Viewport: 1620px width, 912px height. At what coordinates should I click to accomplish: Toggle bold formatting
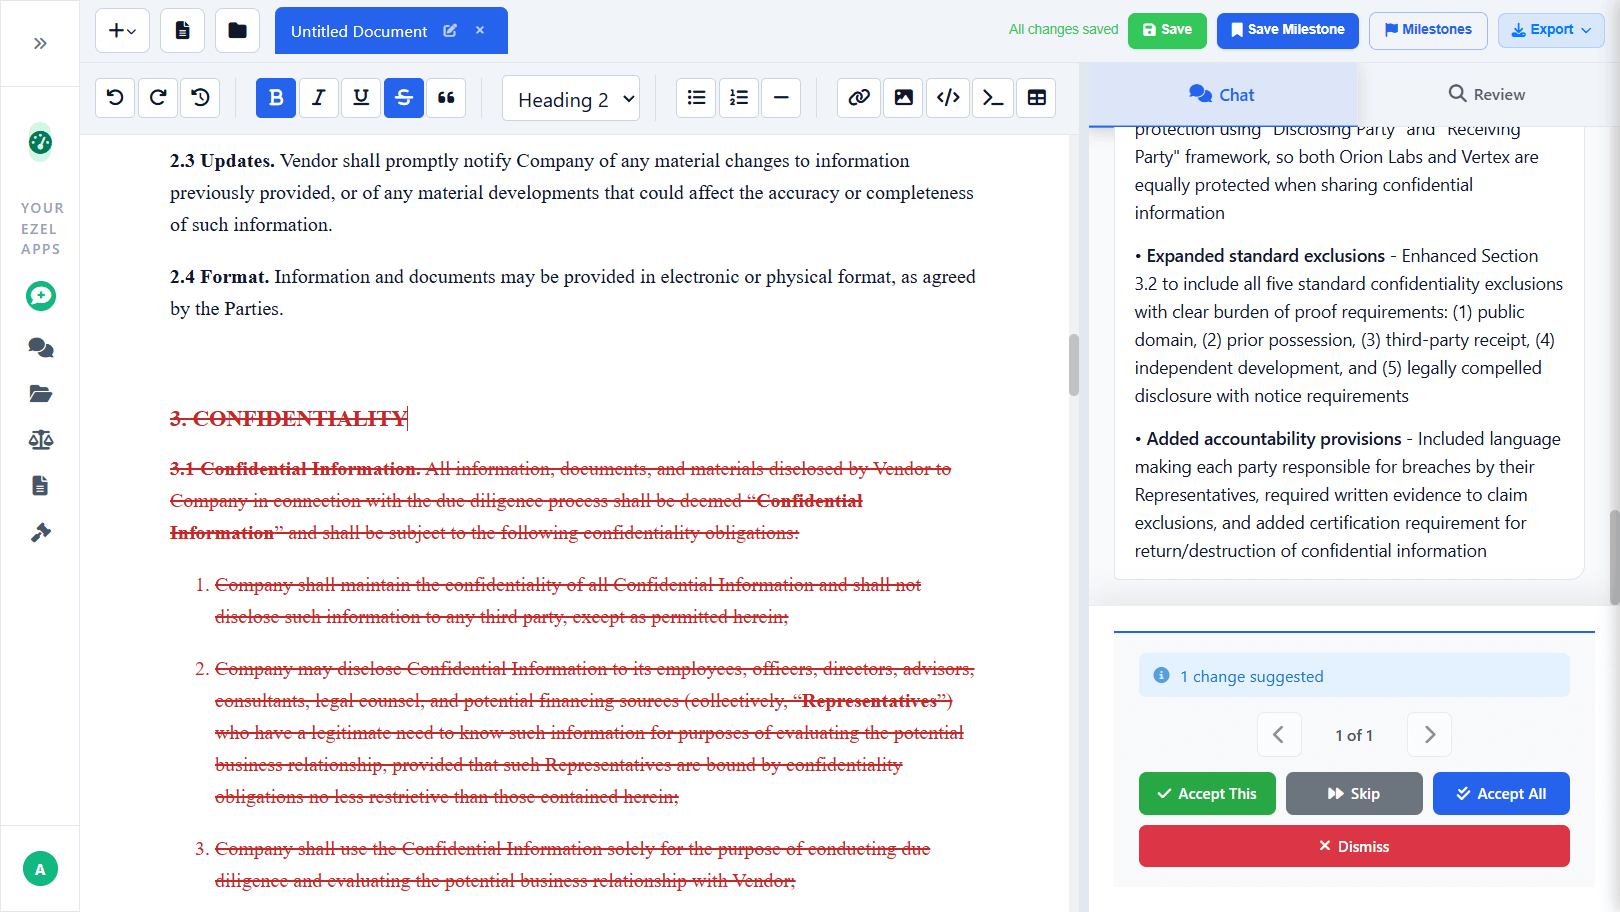click(x=276, y=98)
